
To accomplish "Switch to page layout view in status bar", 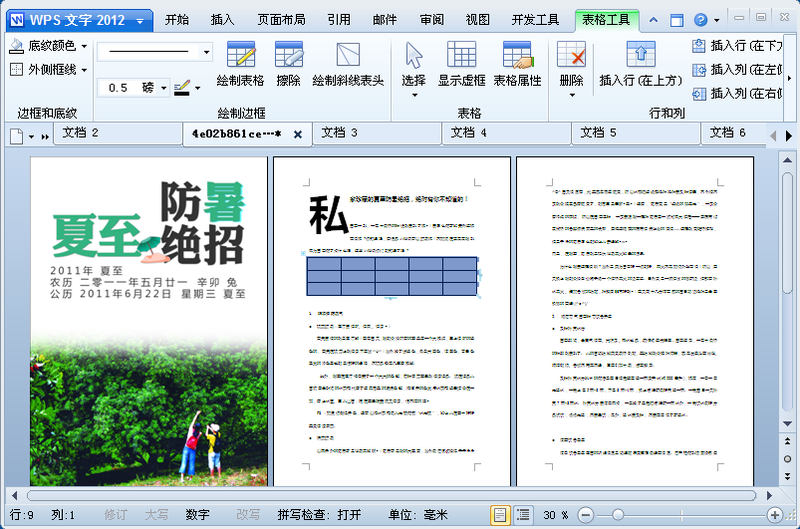I will (499, 514).
